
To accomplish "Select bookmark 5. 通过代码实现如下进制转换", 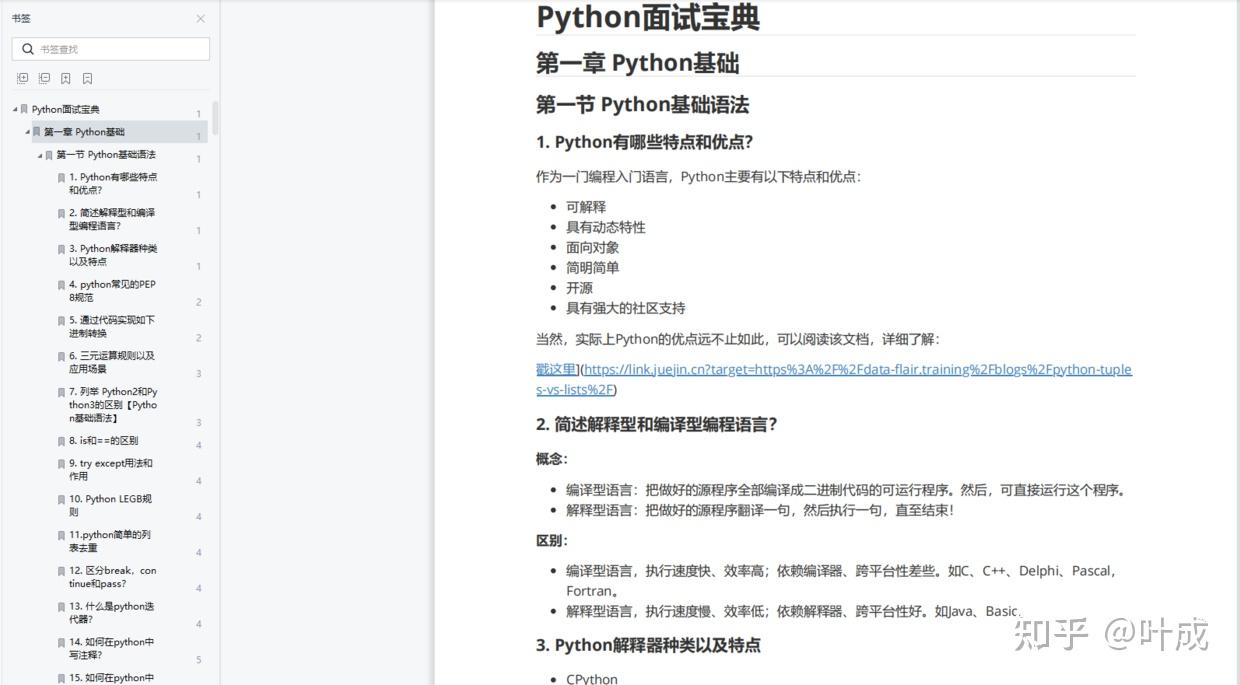I will click(x=110, y=327).
